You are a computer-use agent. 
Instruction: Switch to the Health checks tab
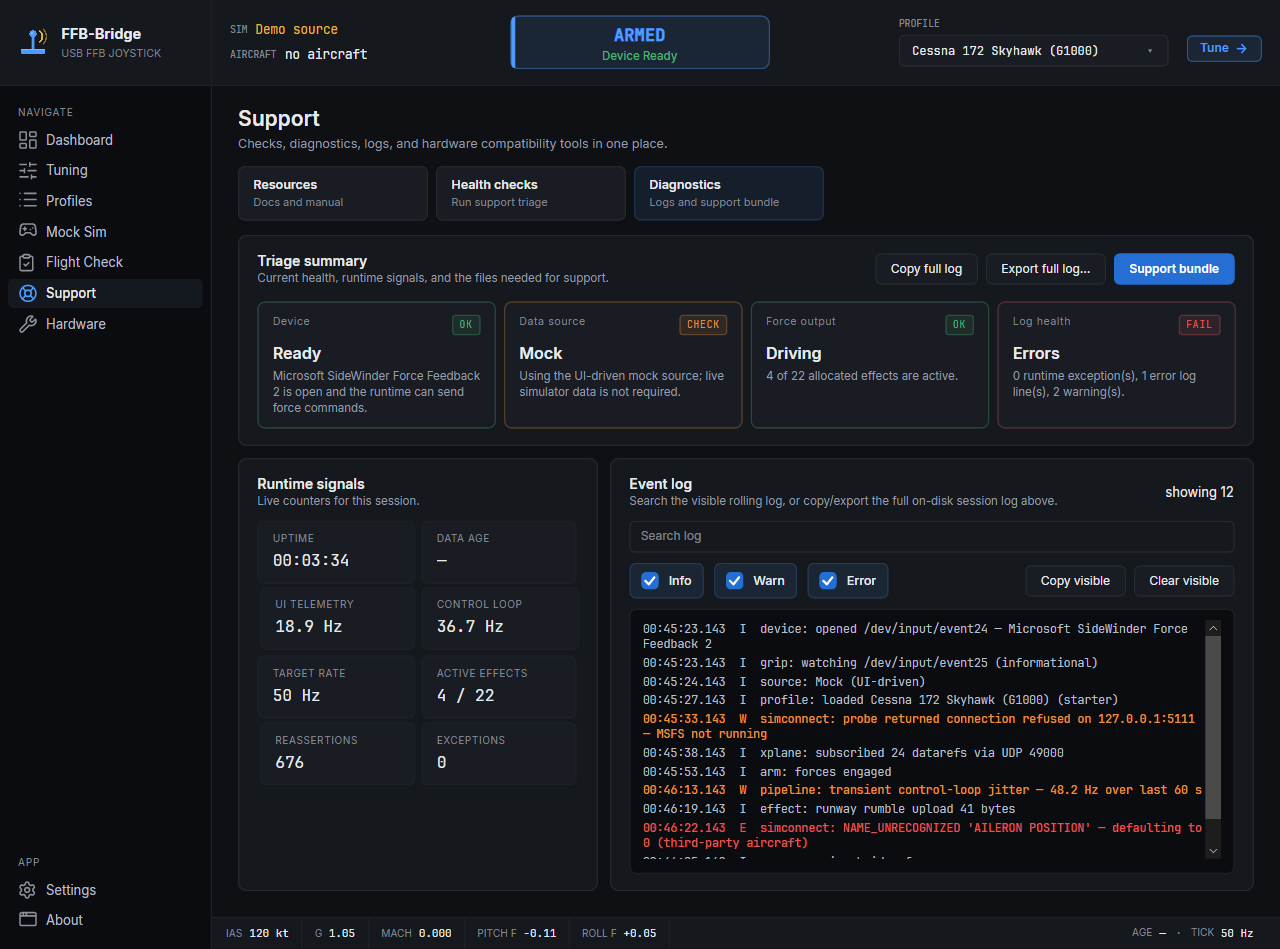coord(531,193)
